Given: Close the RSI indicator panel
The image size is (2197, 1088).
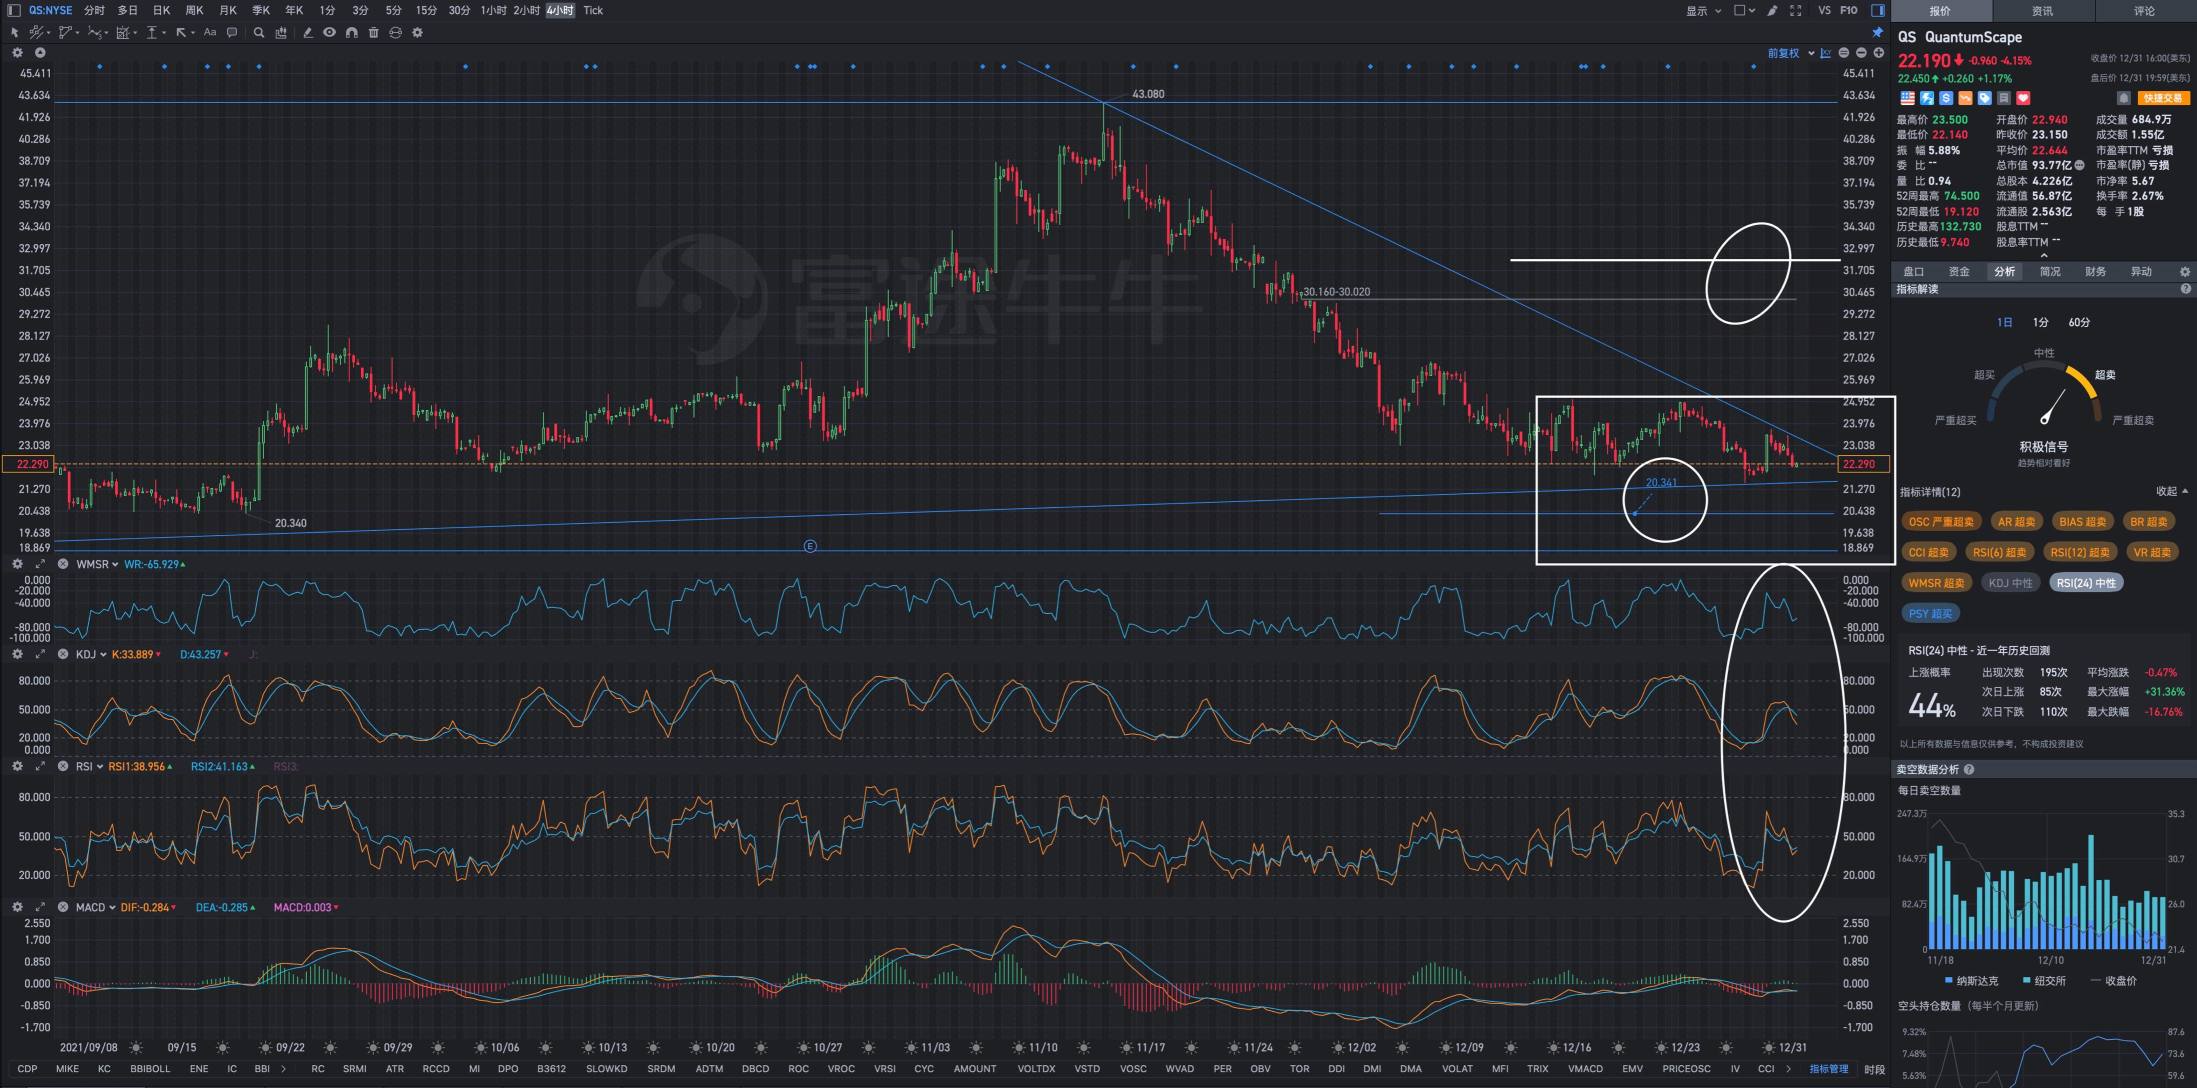Looking at the screenshot, I should pyautogui.click(x=63, y=766).
